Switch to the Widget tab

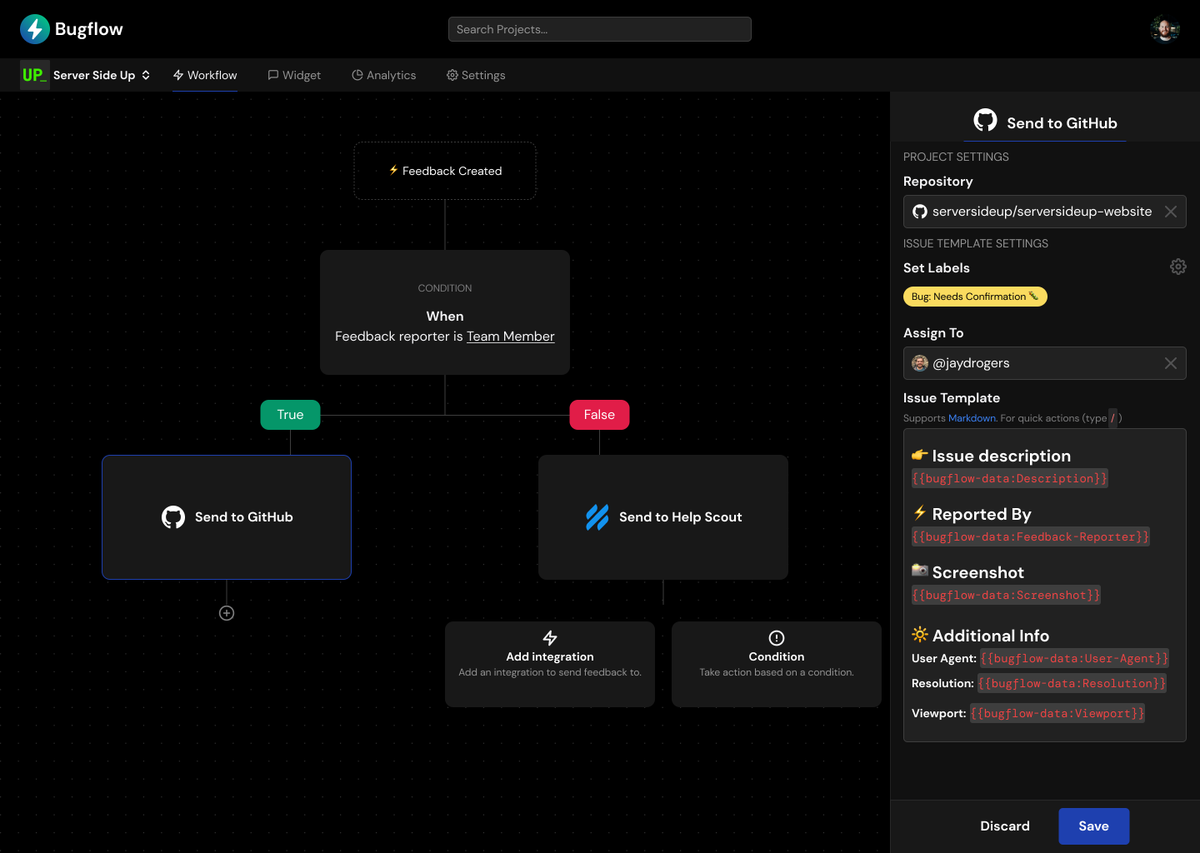(x=294, y=75)
